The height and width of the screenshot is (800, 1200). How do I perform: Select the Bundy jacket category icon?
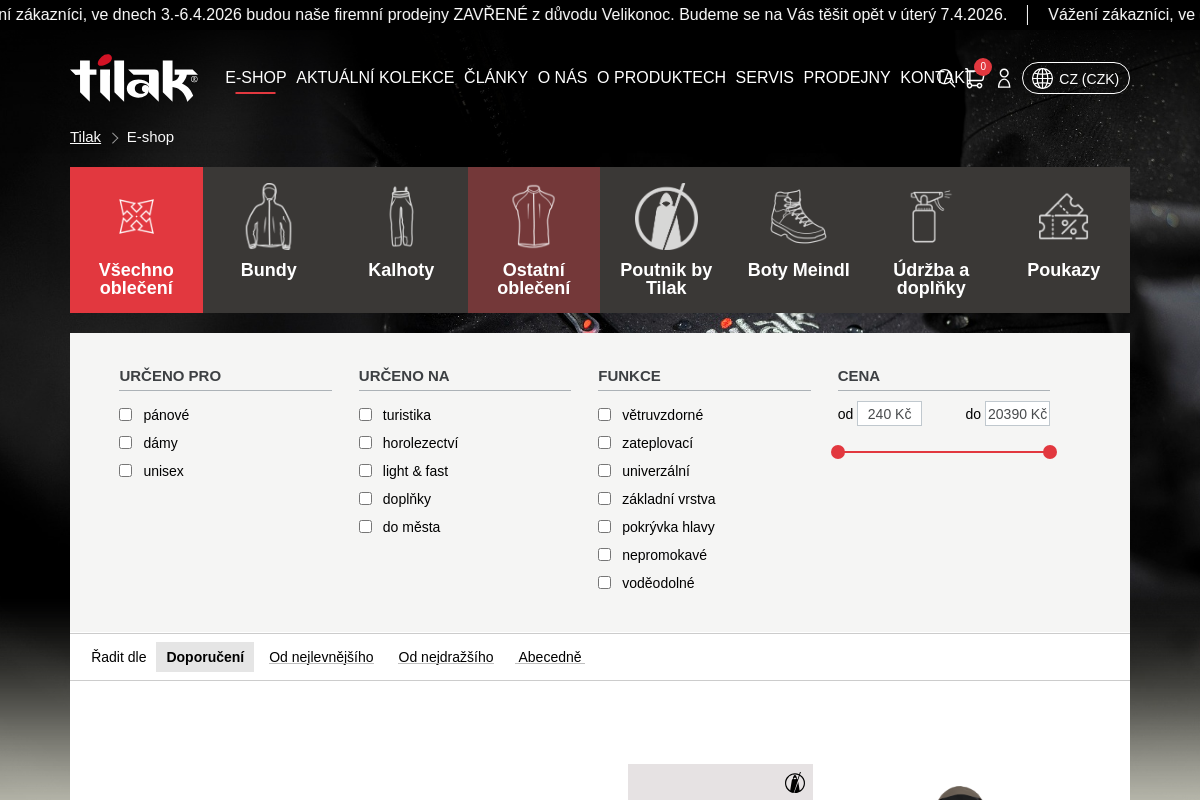tap(268, 217)
